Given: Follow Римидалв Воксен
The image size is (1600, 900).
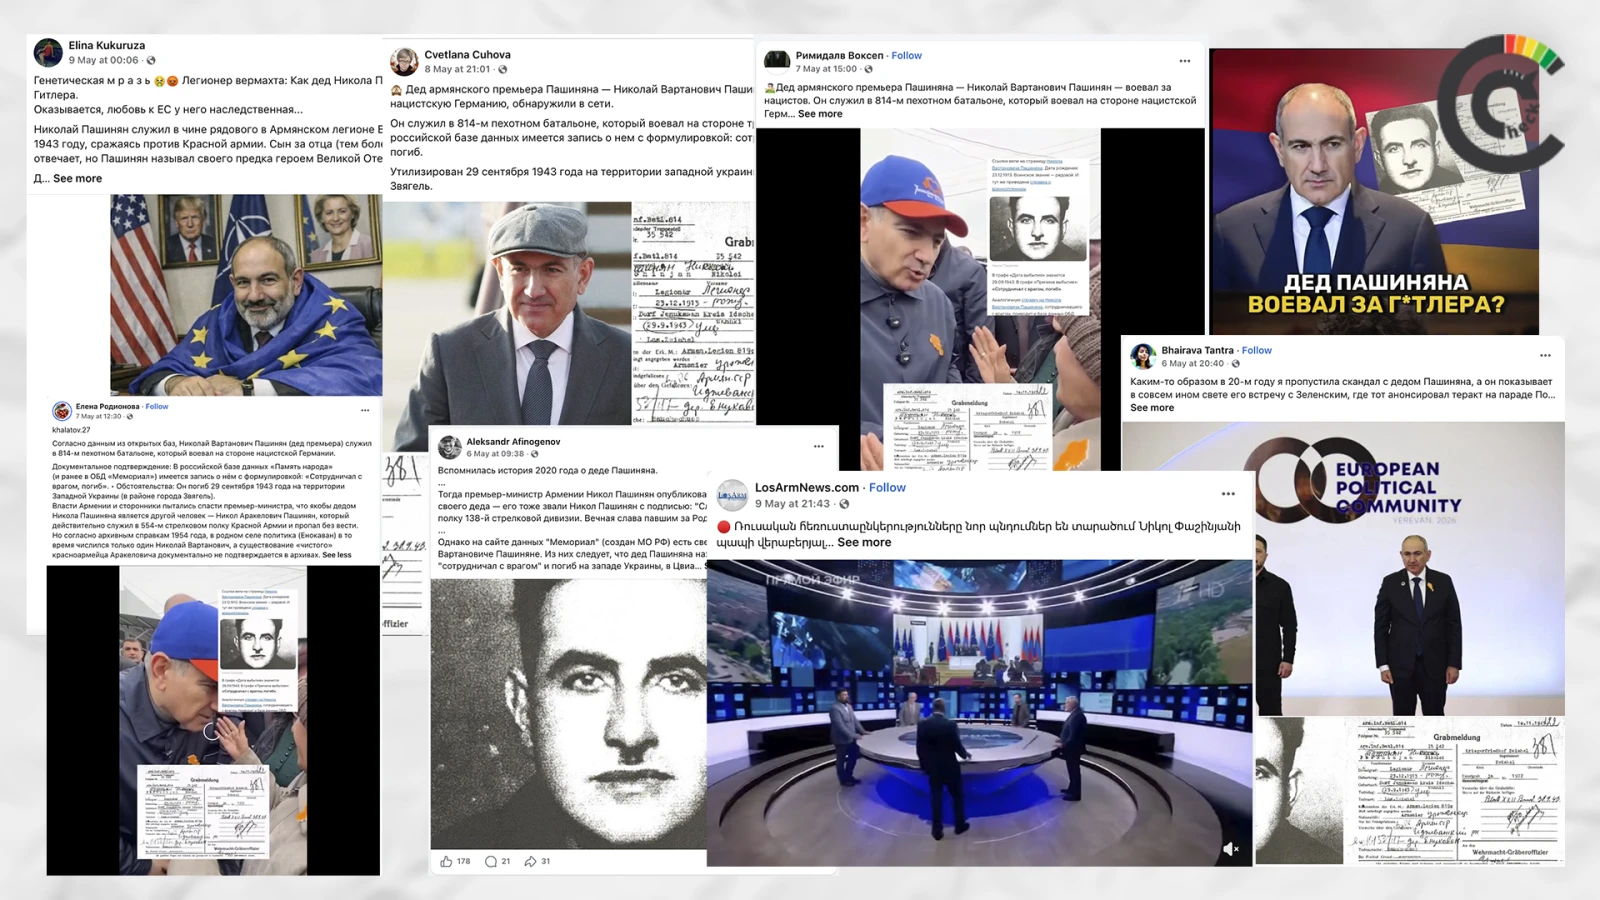Looking at the screenshot, I should pyautogui.click(x=906, y=56).
